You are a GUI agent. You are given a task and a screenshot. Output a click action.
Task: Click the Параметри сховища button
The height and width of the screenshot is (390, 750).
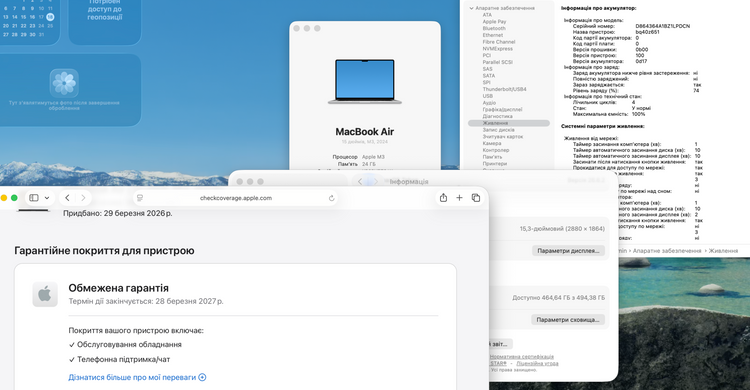pyautogui.click(x=568, y=320)
